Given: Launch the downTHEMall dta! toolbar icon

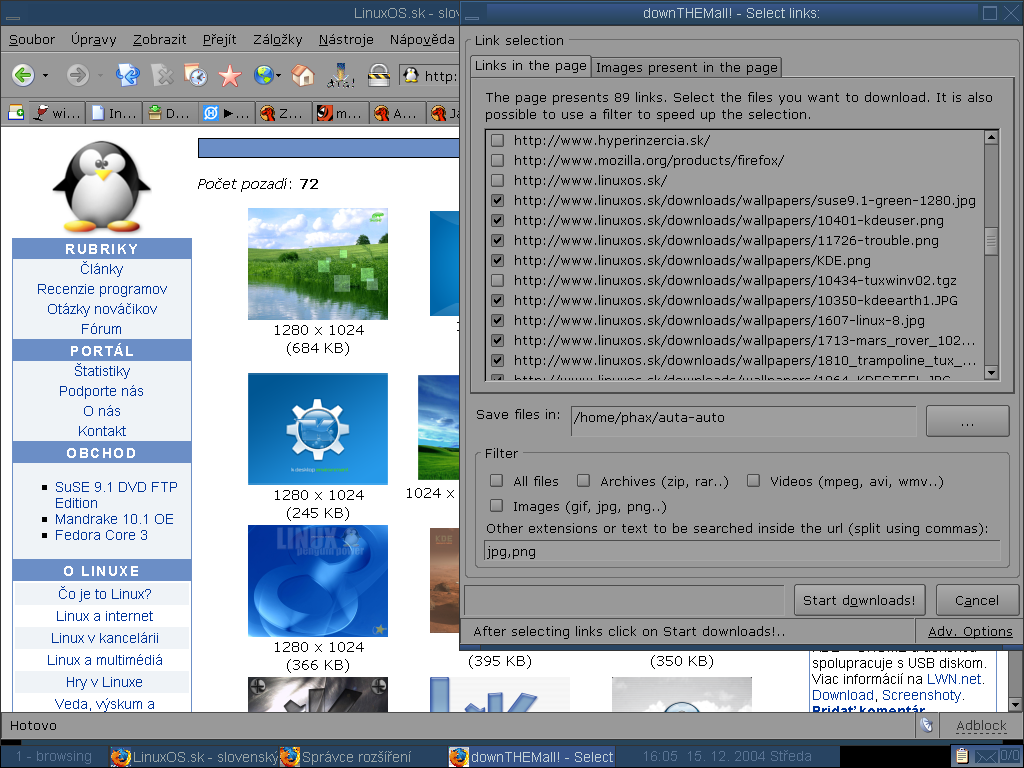Looking at the screenshot, I should pyautogui.click(x=341, y=76).
